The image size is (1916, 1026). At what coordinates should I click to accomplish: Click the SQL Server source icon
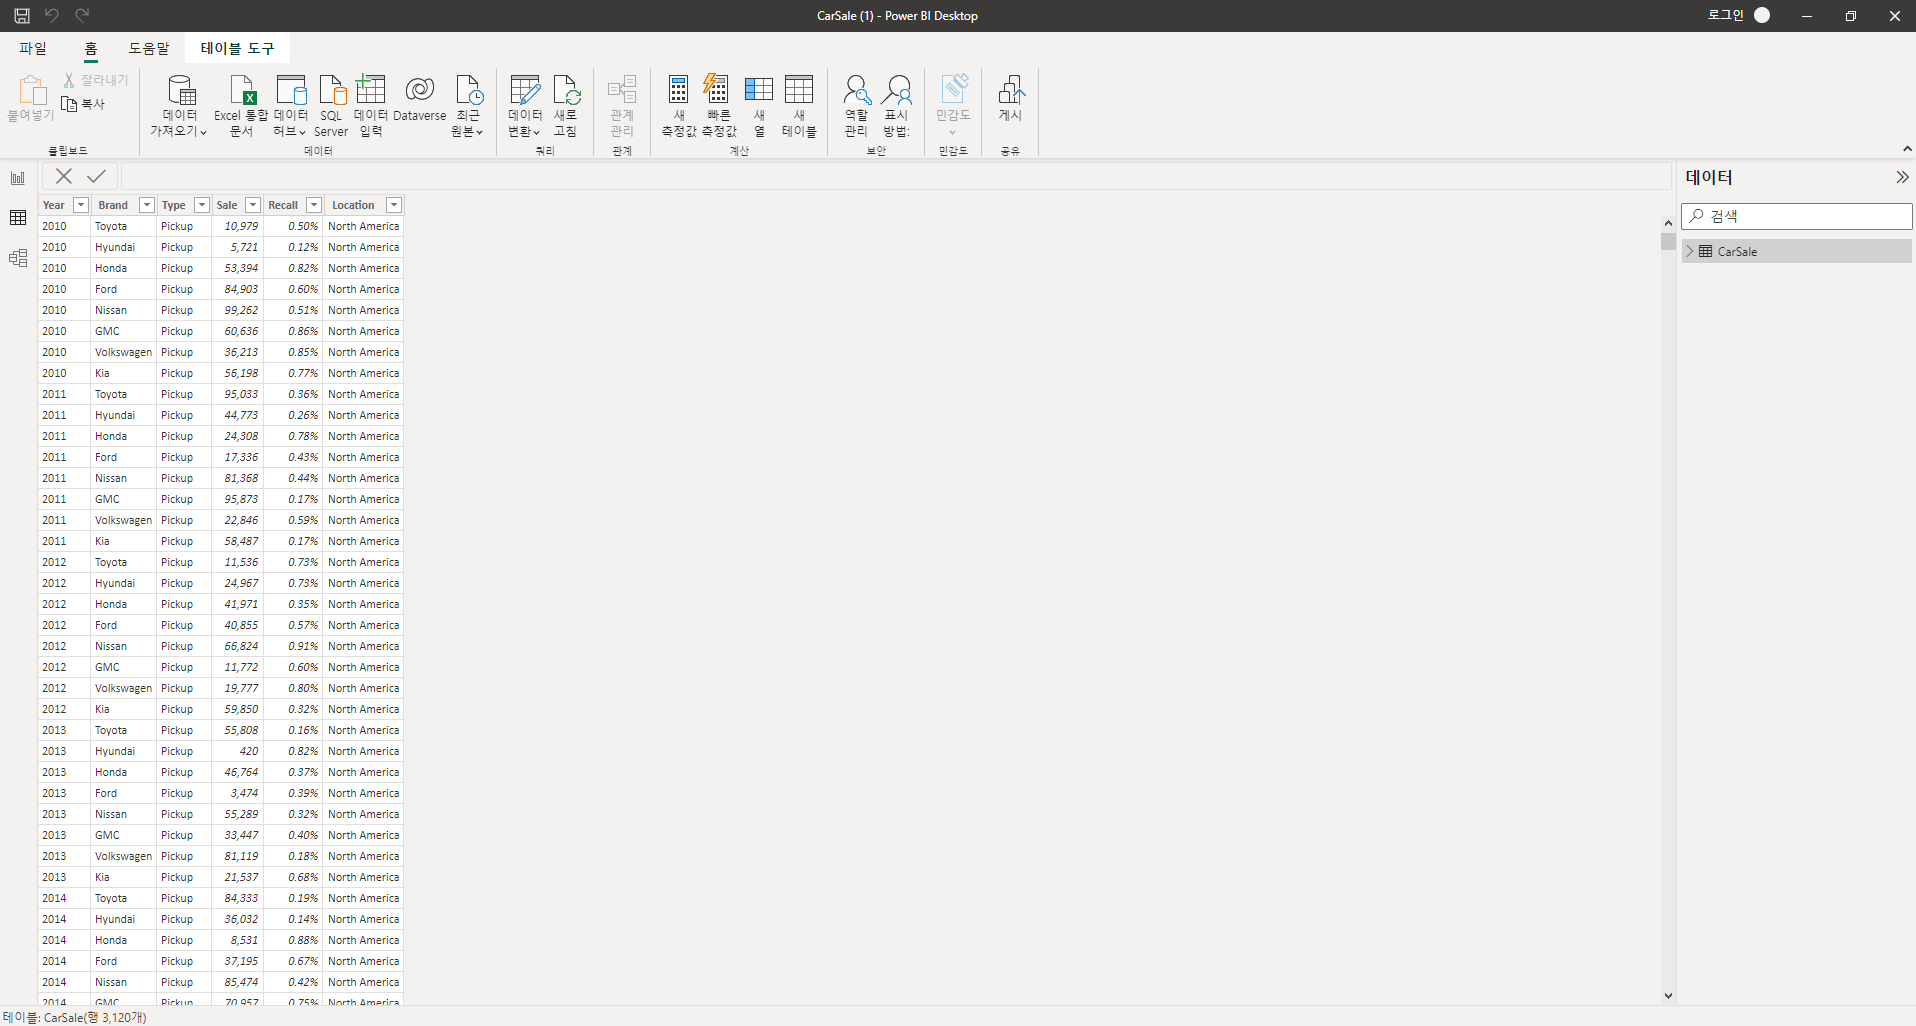click(331, 106)
